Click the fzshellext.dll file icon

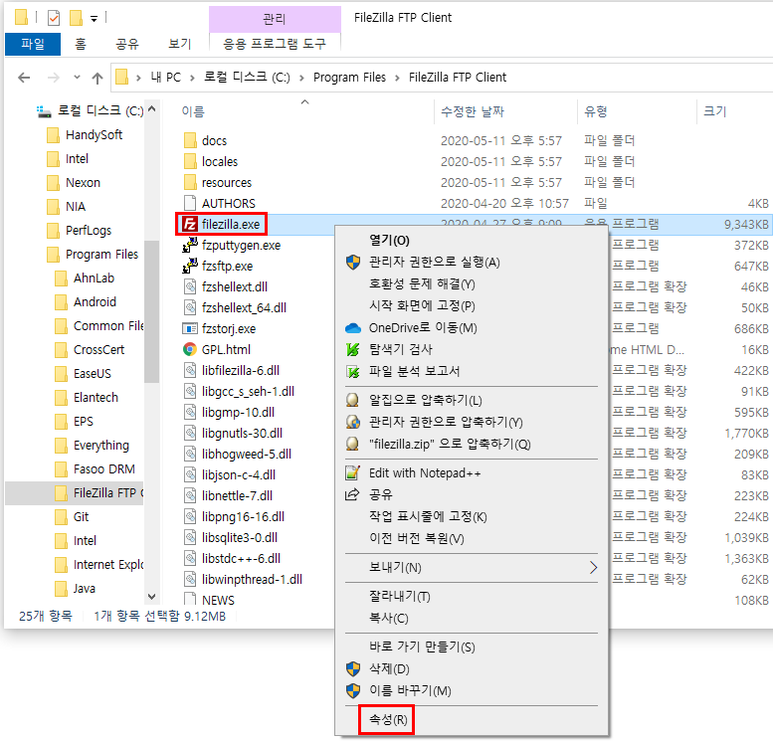(190, 287)
